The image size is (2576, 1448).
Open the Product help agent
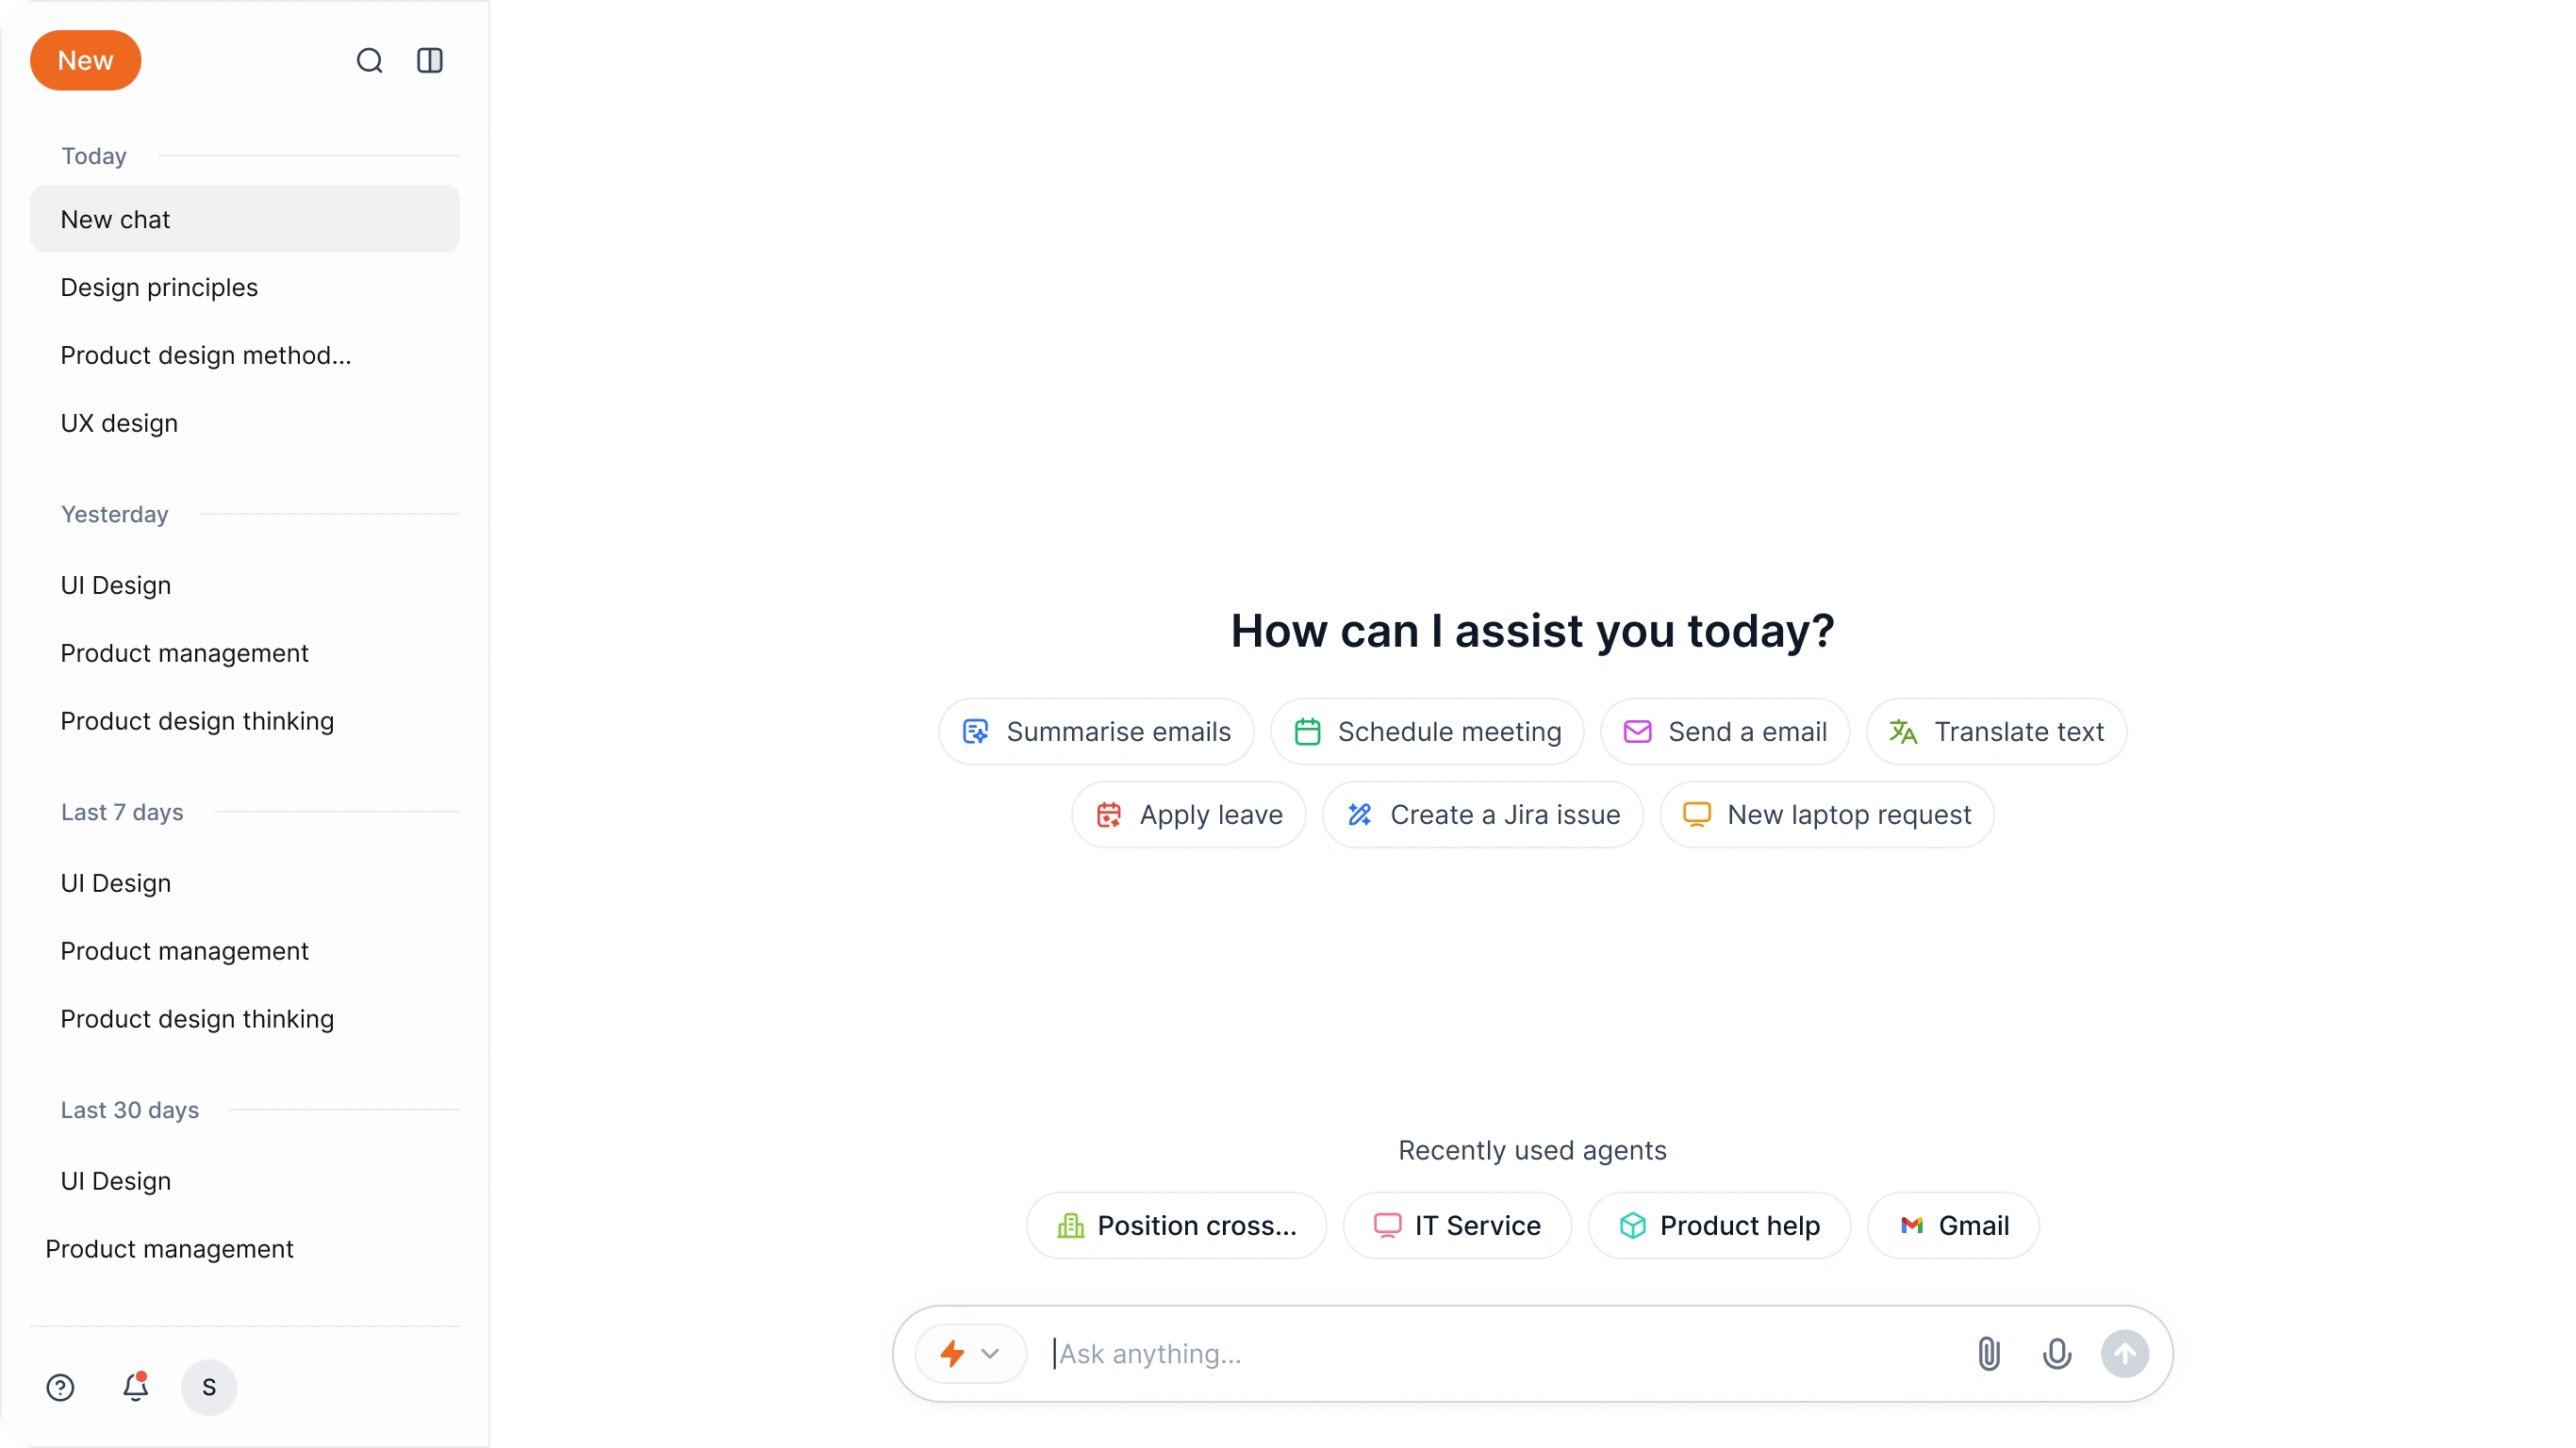click(x=1720, y=1225)
